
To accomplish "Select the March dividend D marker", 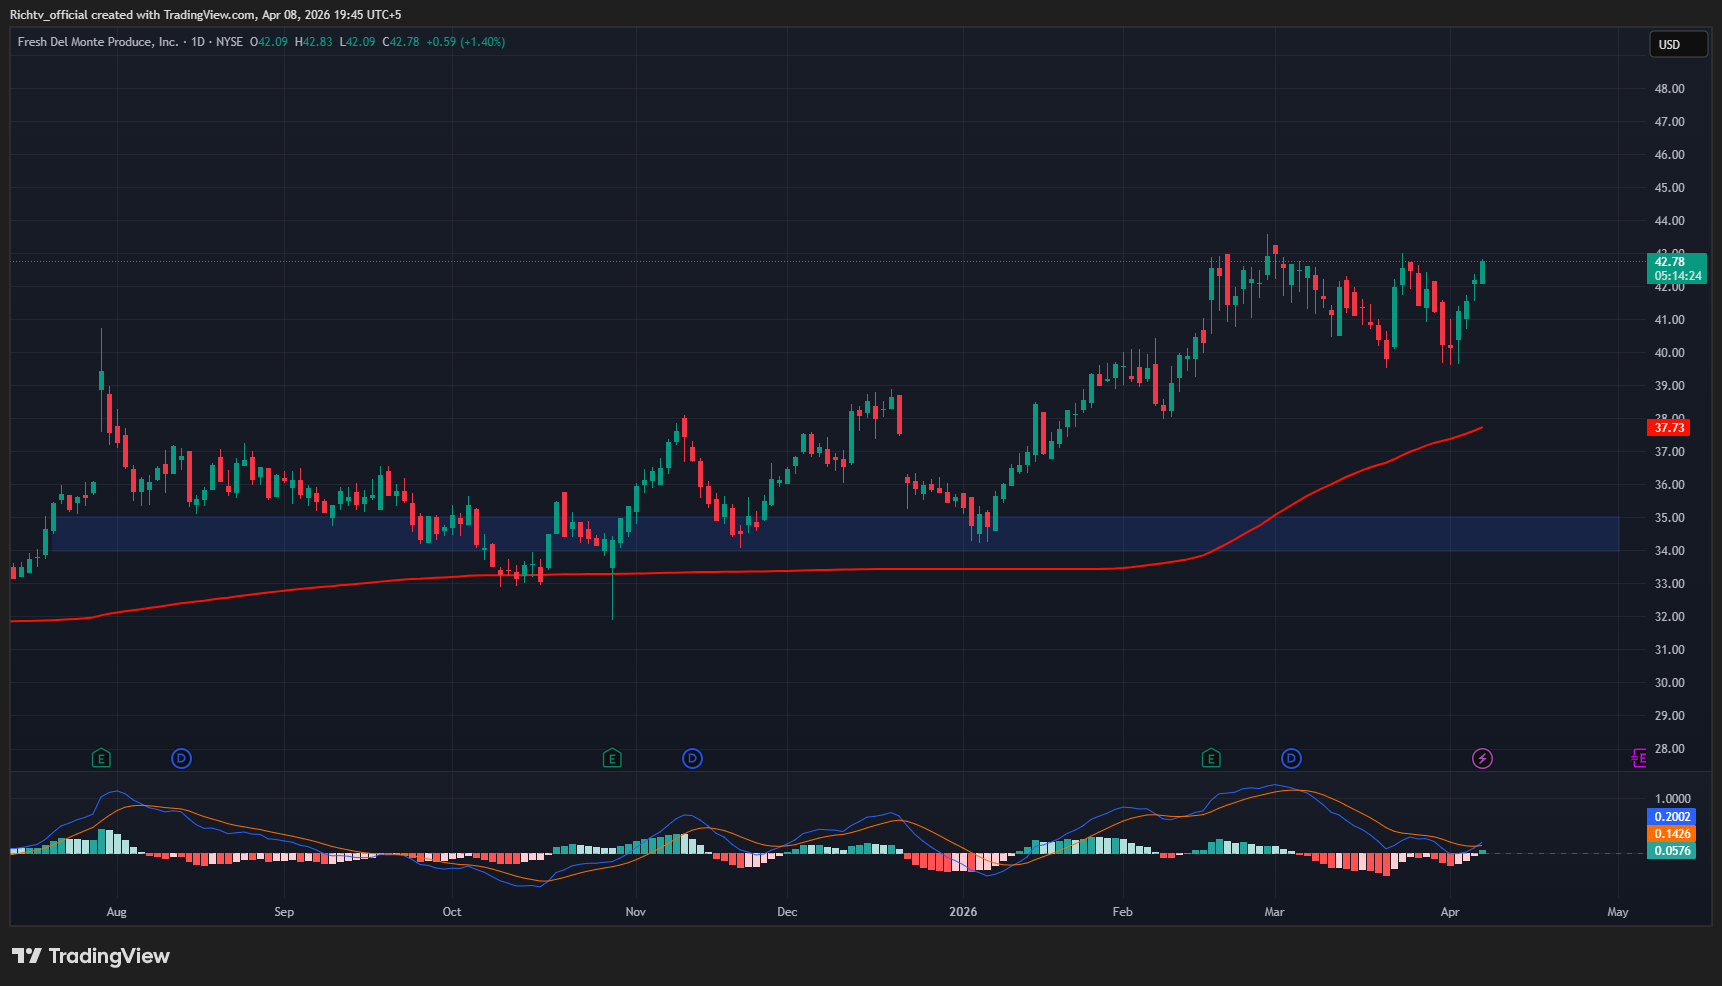I will [x=1291, y=759].
